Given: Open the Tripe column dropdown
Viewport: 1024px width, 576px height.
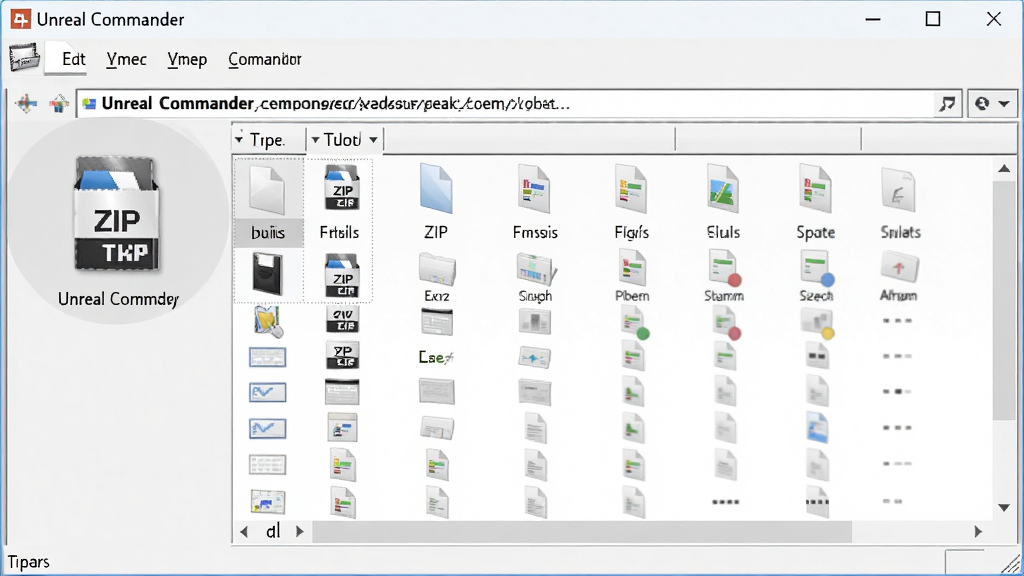Looking at the screenshot, I should click(x=239, y=140).
